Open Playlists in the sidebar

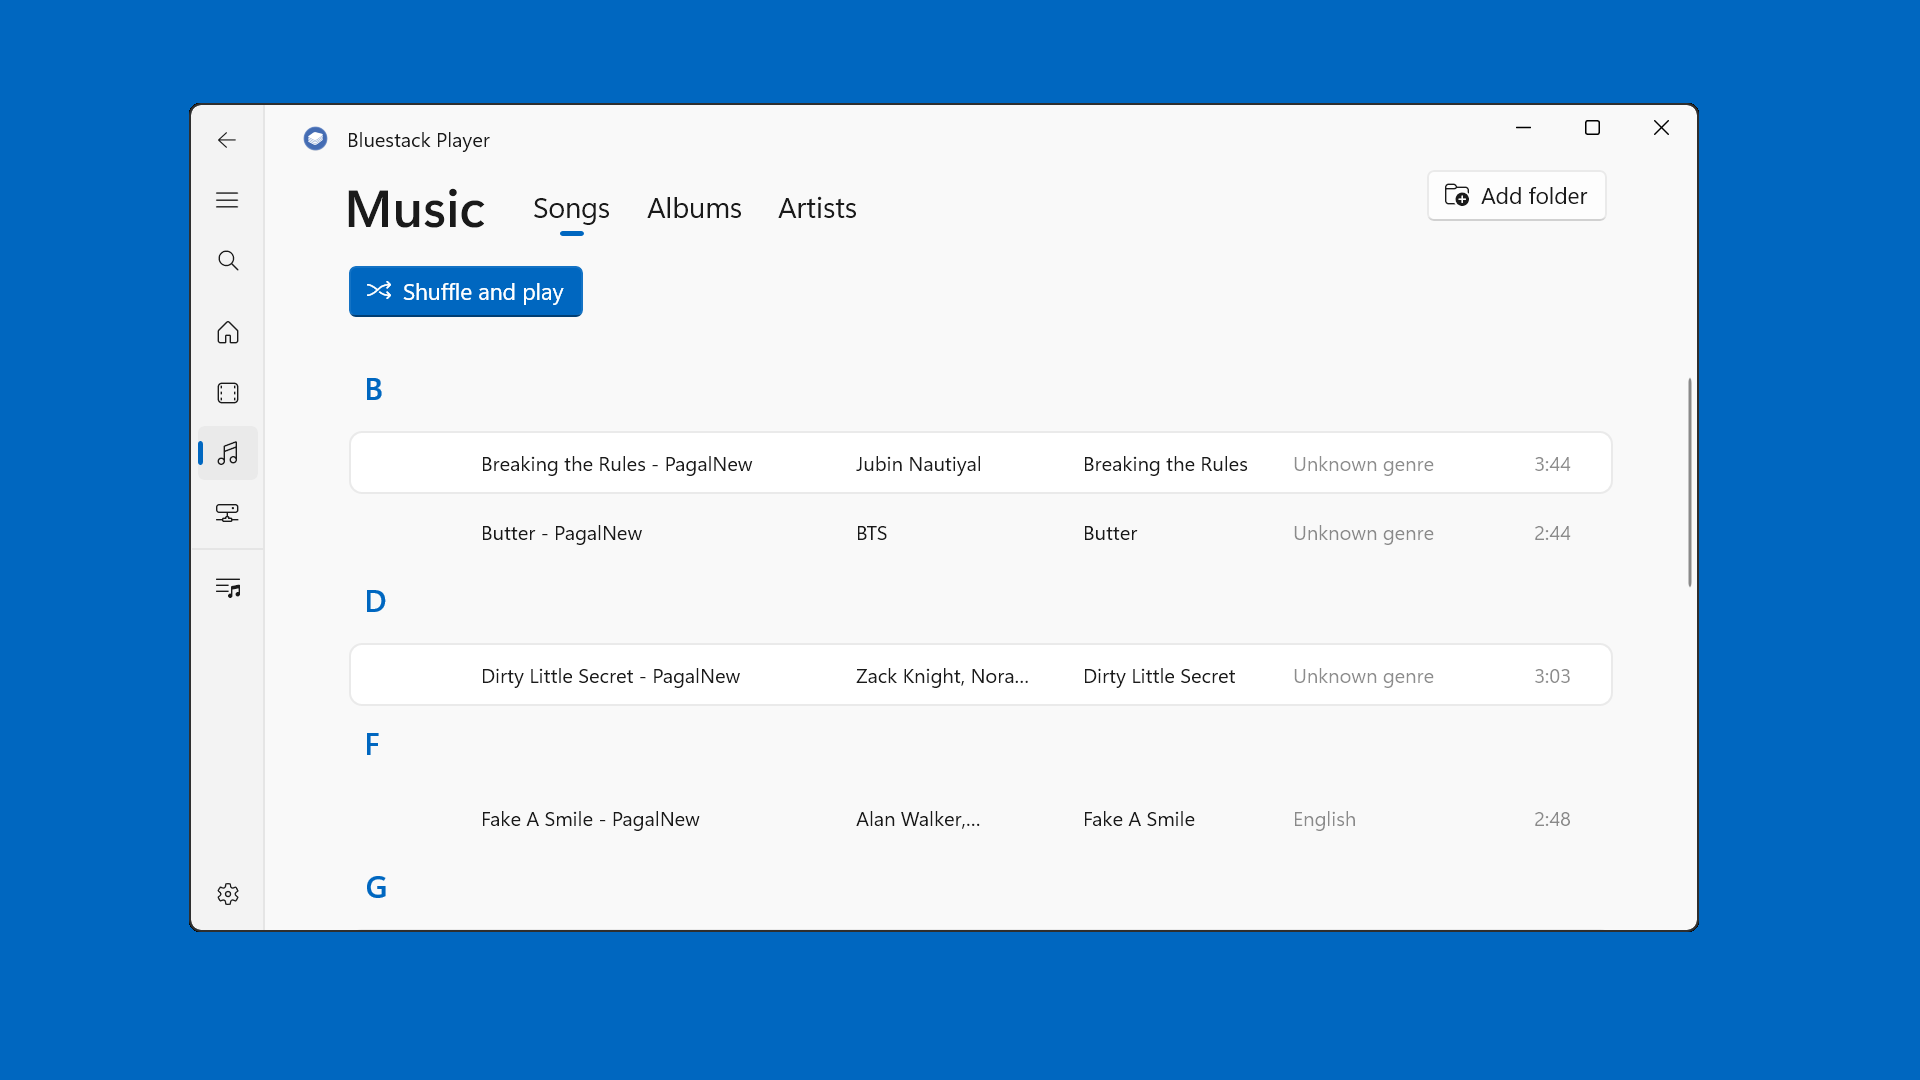tap(228, 587)
